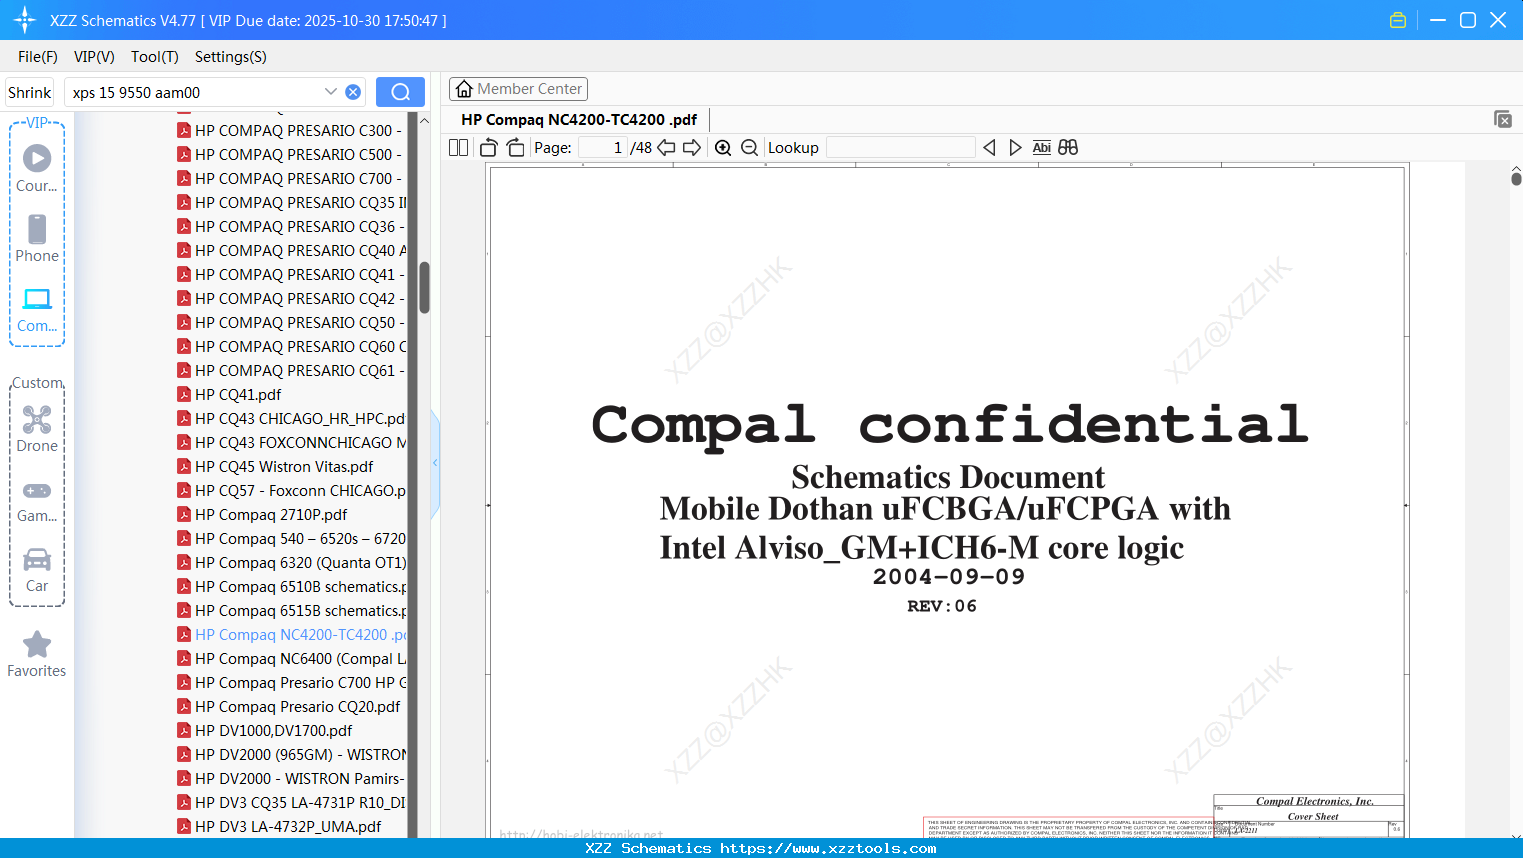
Task: Open HP DV1000,DV1700.pdf
Action: 264,730
